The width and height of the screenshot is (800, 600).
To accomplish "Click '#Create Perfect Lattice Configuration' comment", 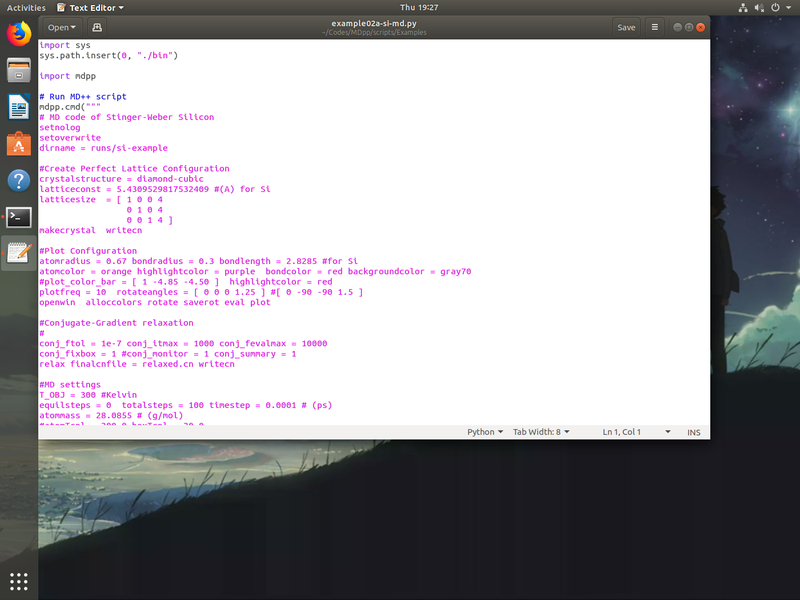I will [x=134, y=168].
